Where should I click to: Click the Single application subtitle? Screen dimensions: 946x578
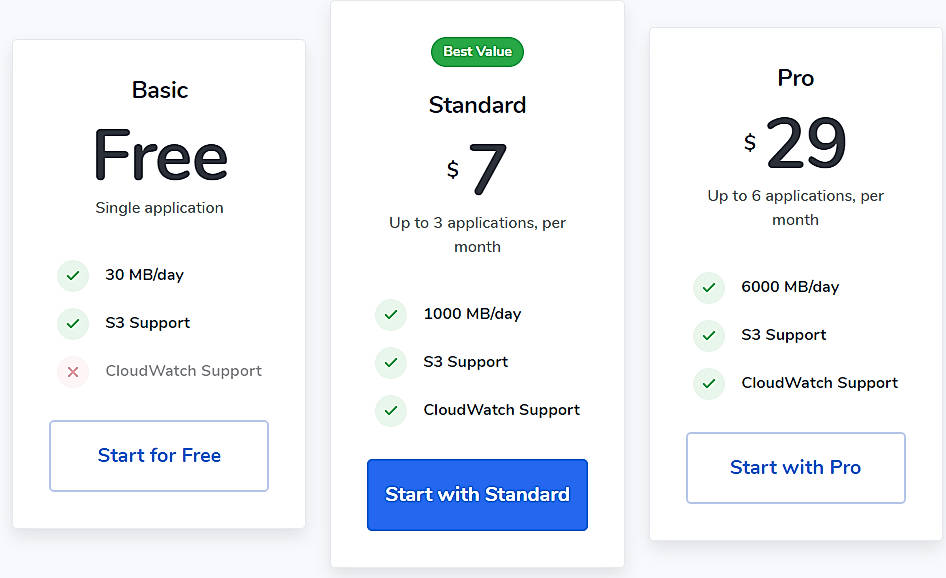click(x=159, y=207)
